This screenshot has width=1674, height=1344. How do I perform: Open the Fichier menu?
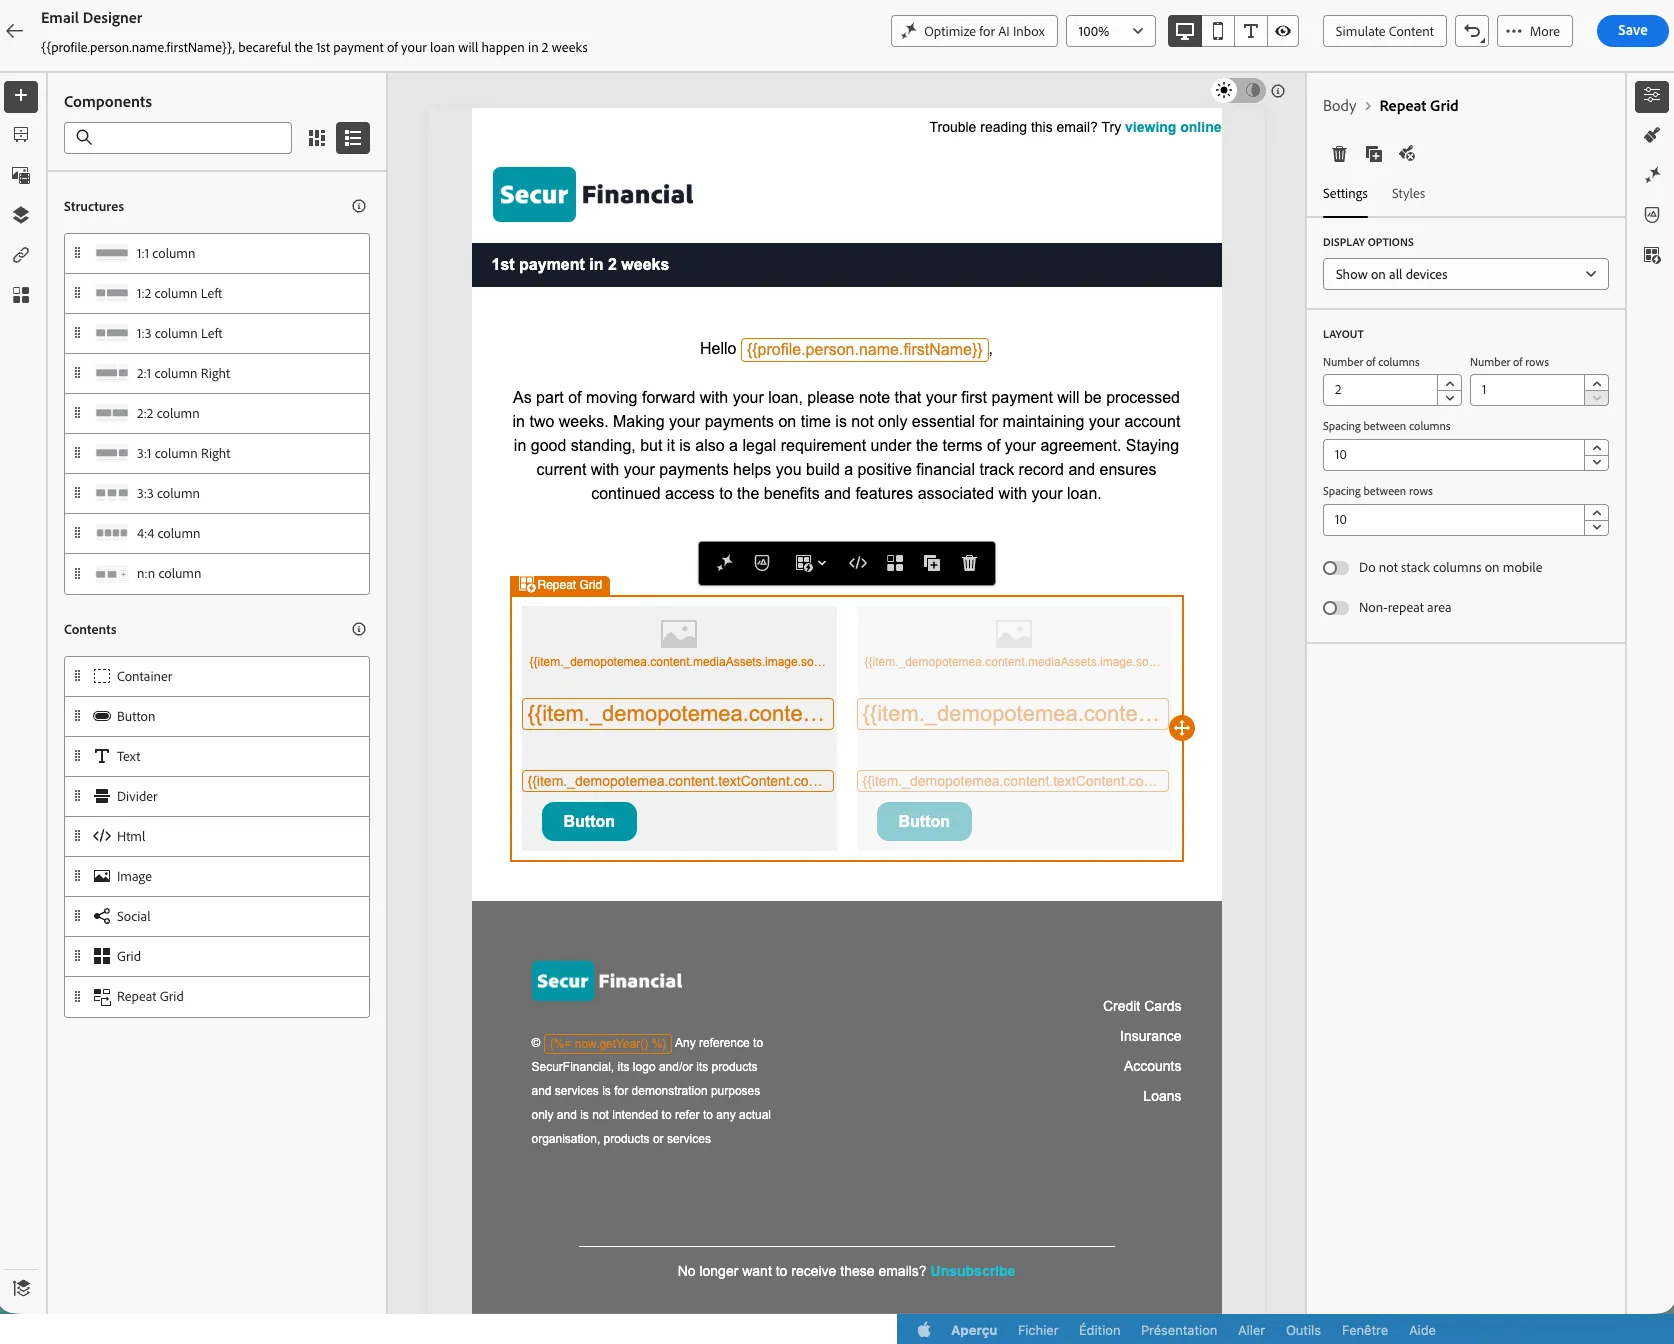1038,1330
